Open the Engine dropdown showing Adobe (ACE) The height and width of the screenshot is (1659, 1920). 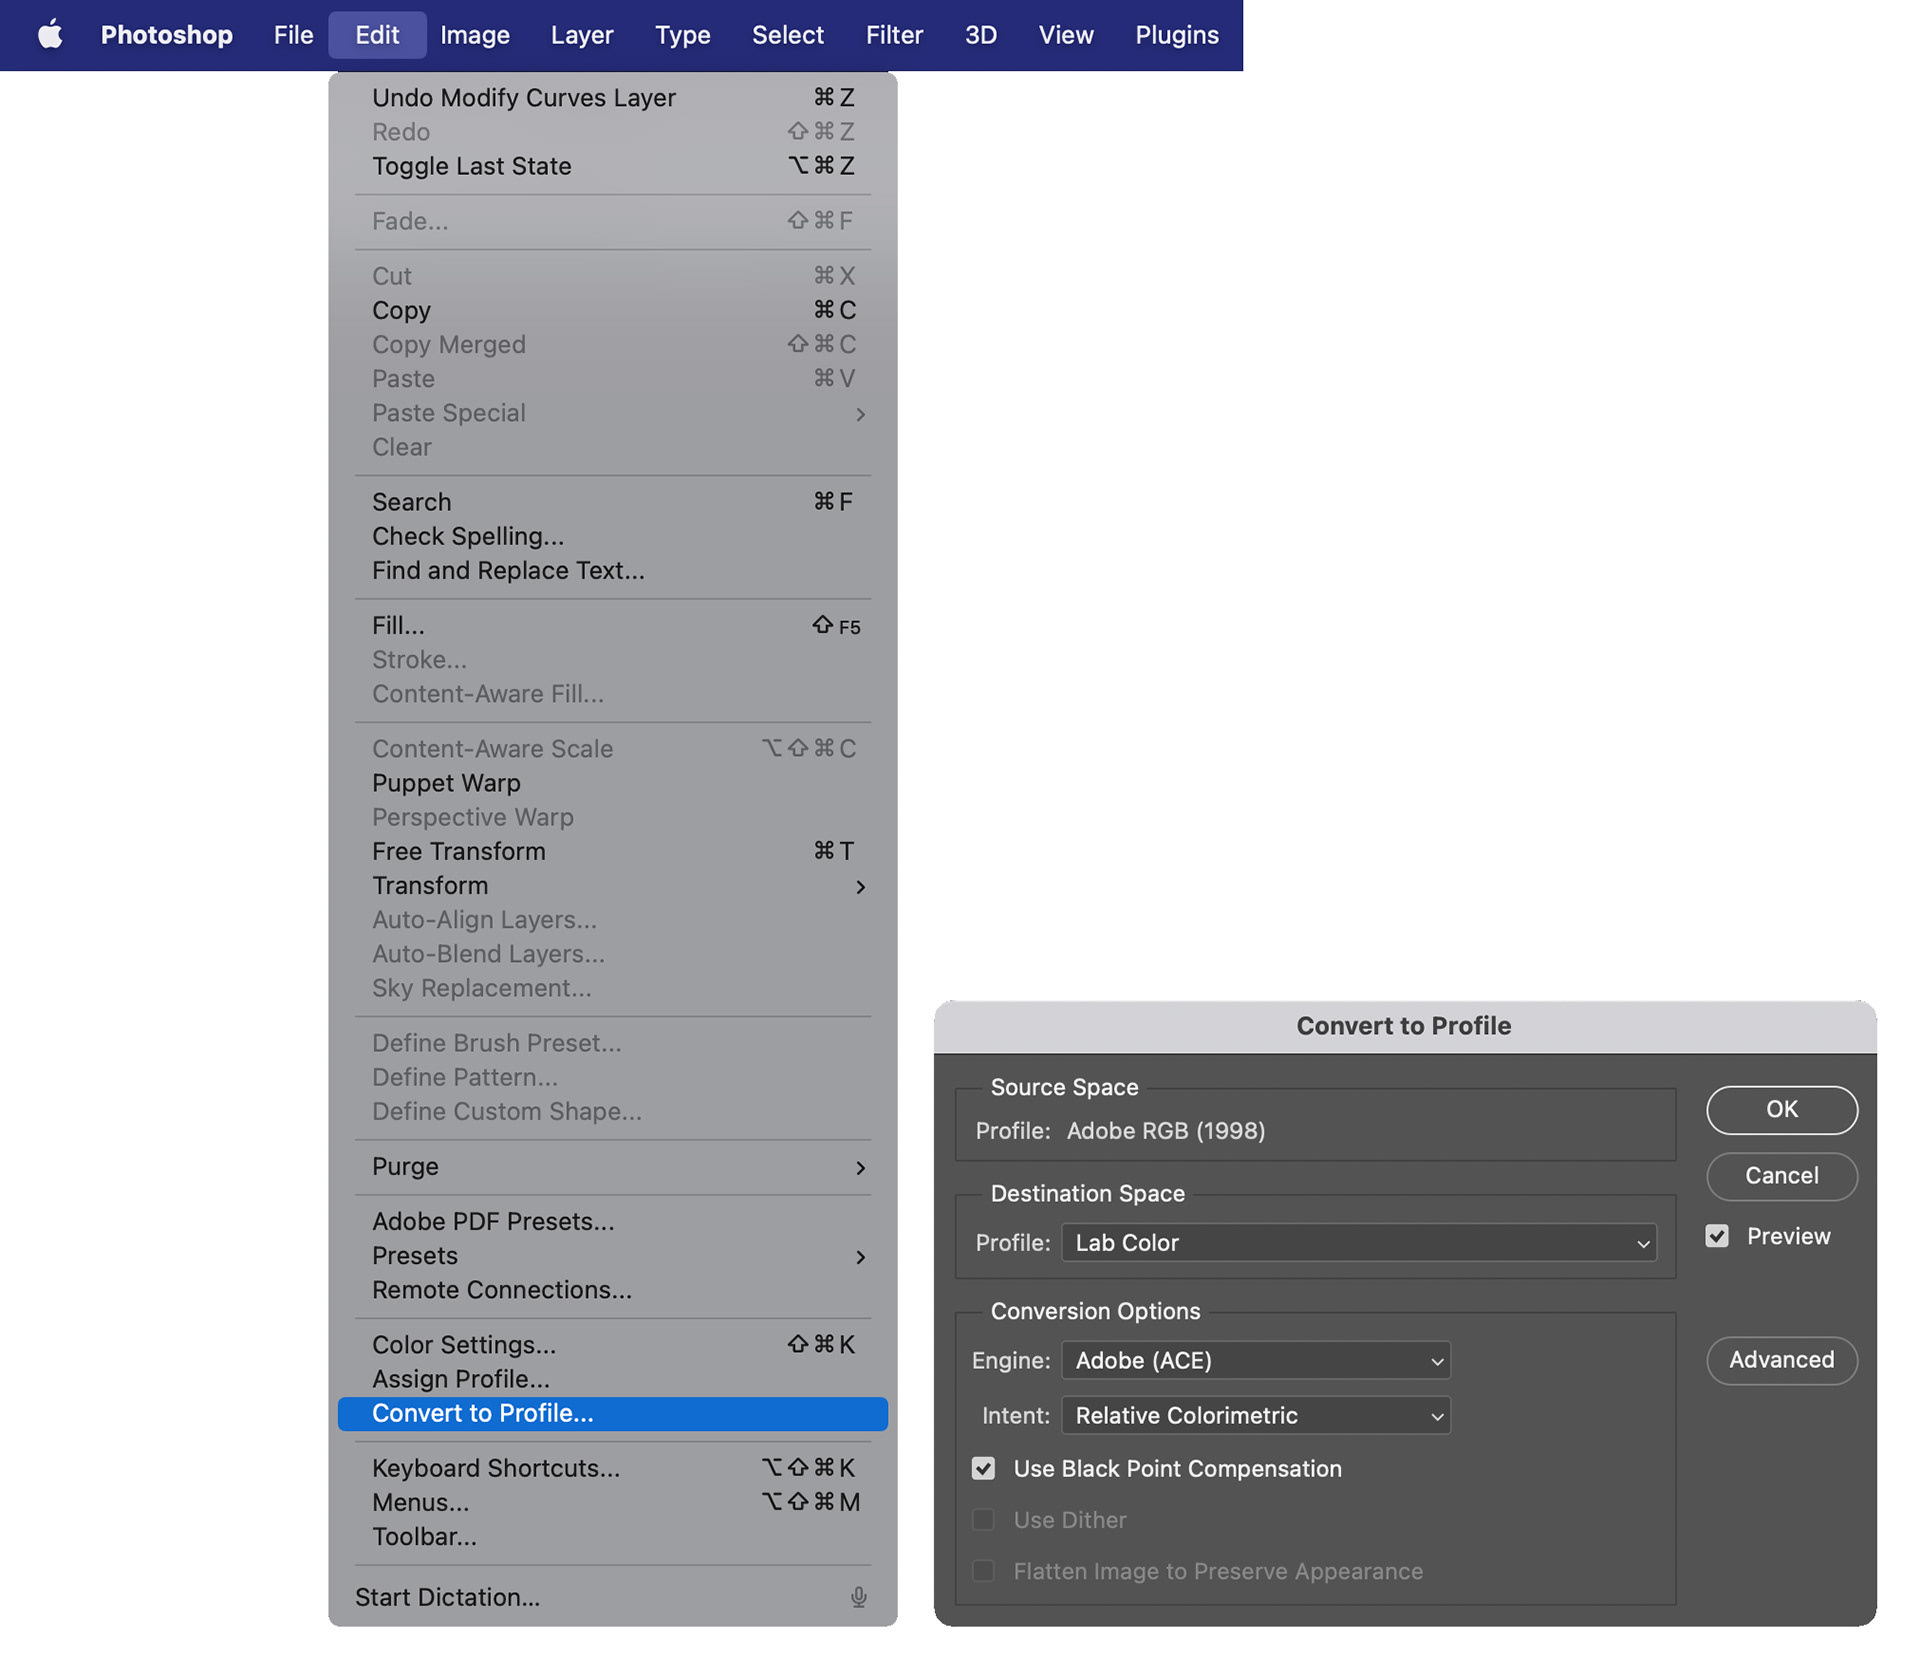pyautogui.click(x=1255, y=1361)
